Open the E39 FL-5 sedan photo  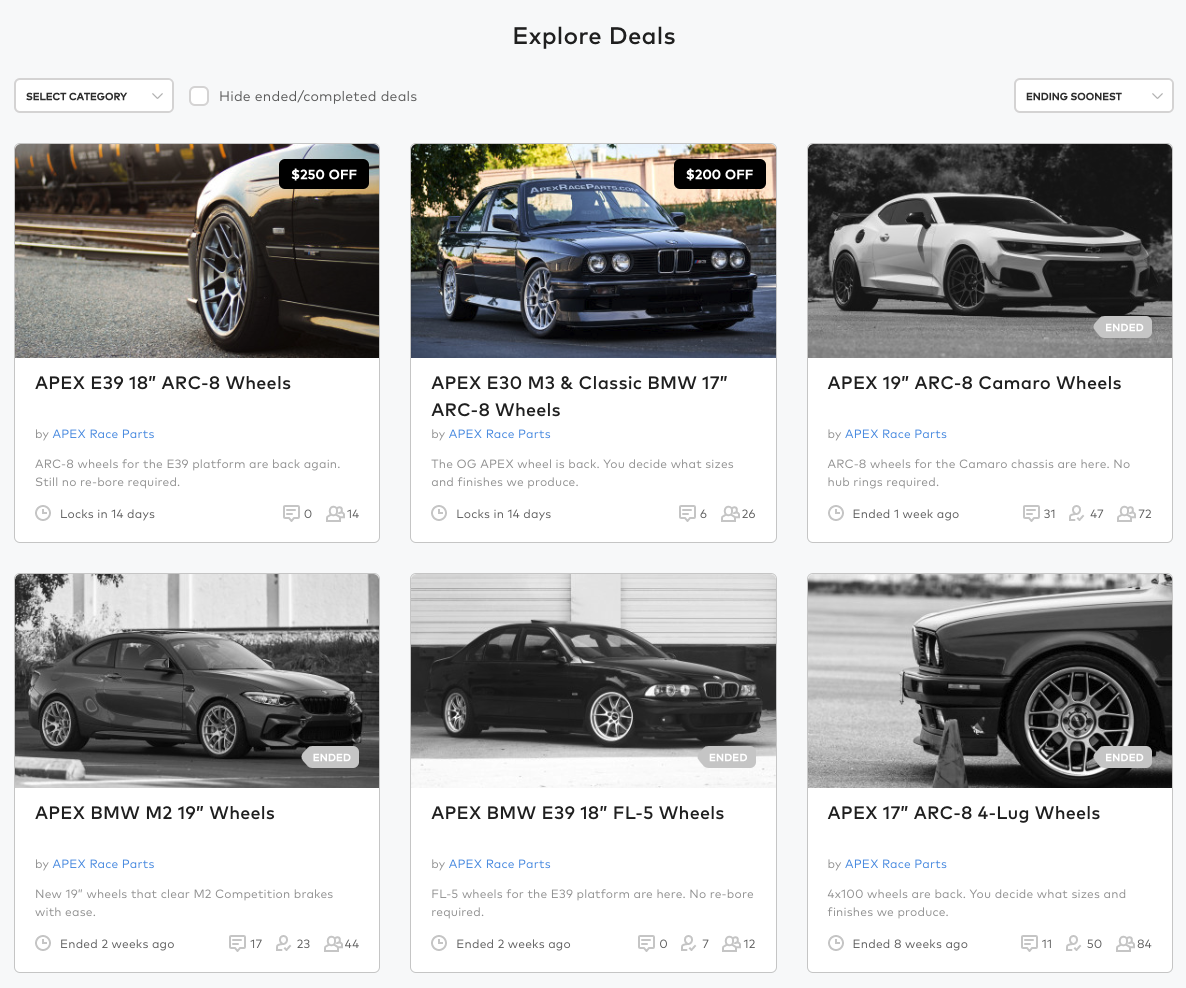(x=593, y=680)
